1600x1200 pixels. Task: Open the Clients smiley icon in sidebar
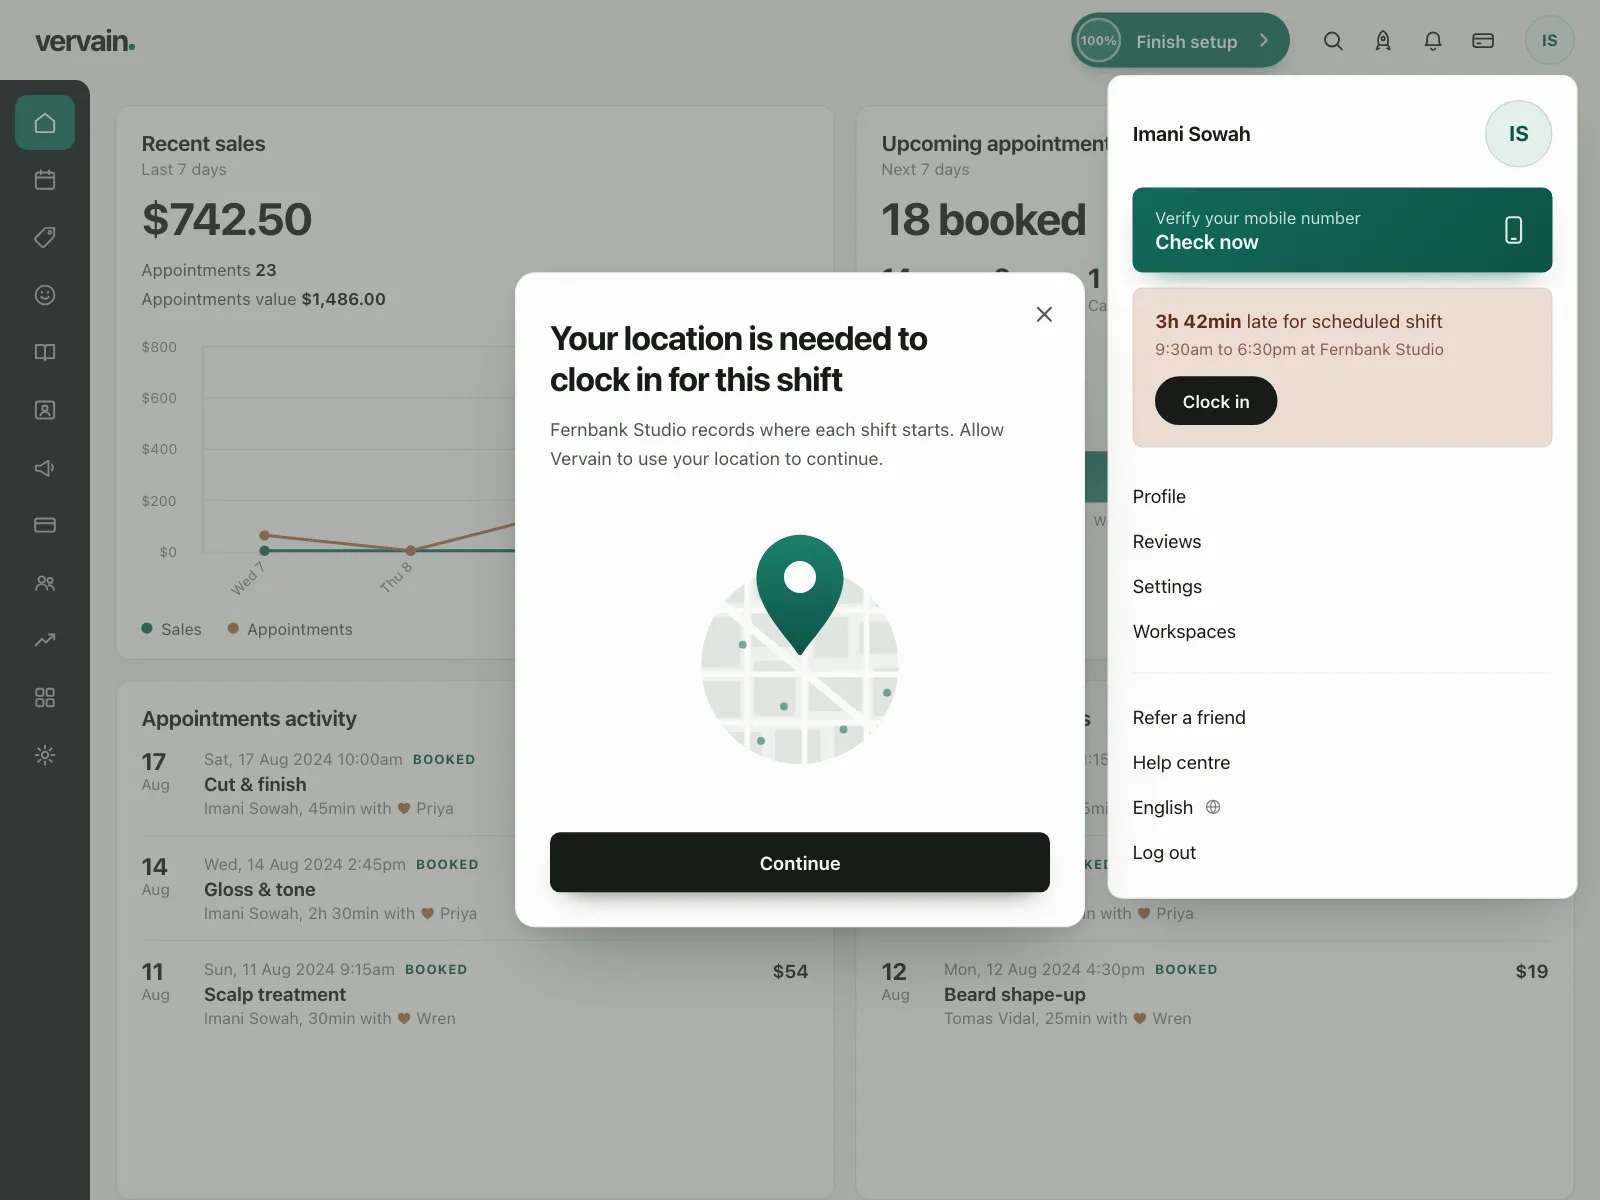45,295
